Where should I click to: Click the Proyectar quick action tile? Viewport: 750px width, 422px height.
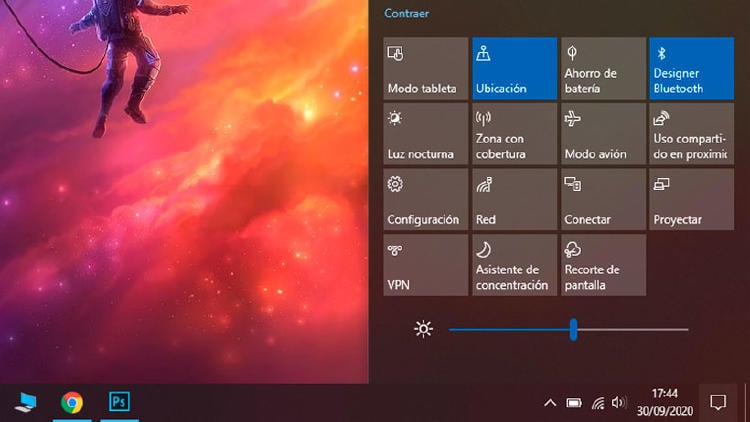[x=691, y=199]
